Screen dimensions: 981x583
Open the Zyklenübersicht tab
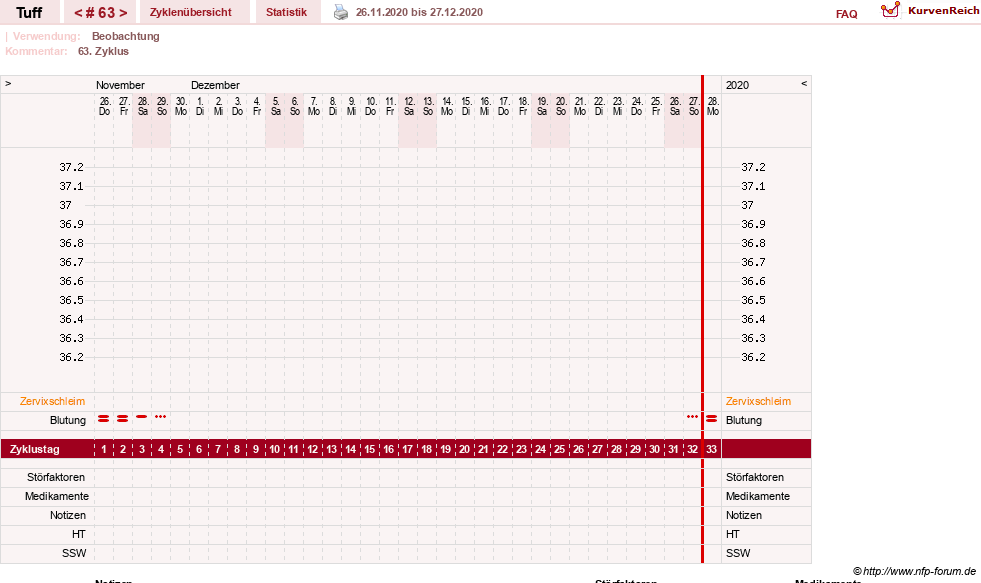coord(190,12)
